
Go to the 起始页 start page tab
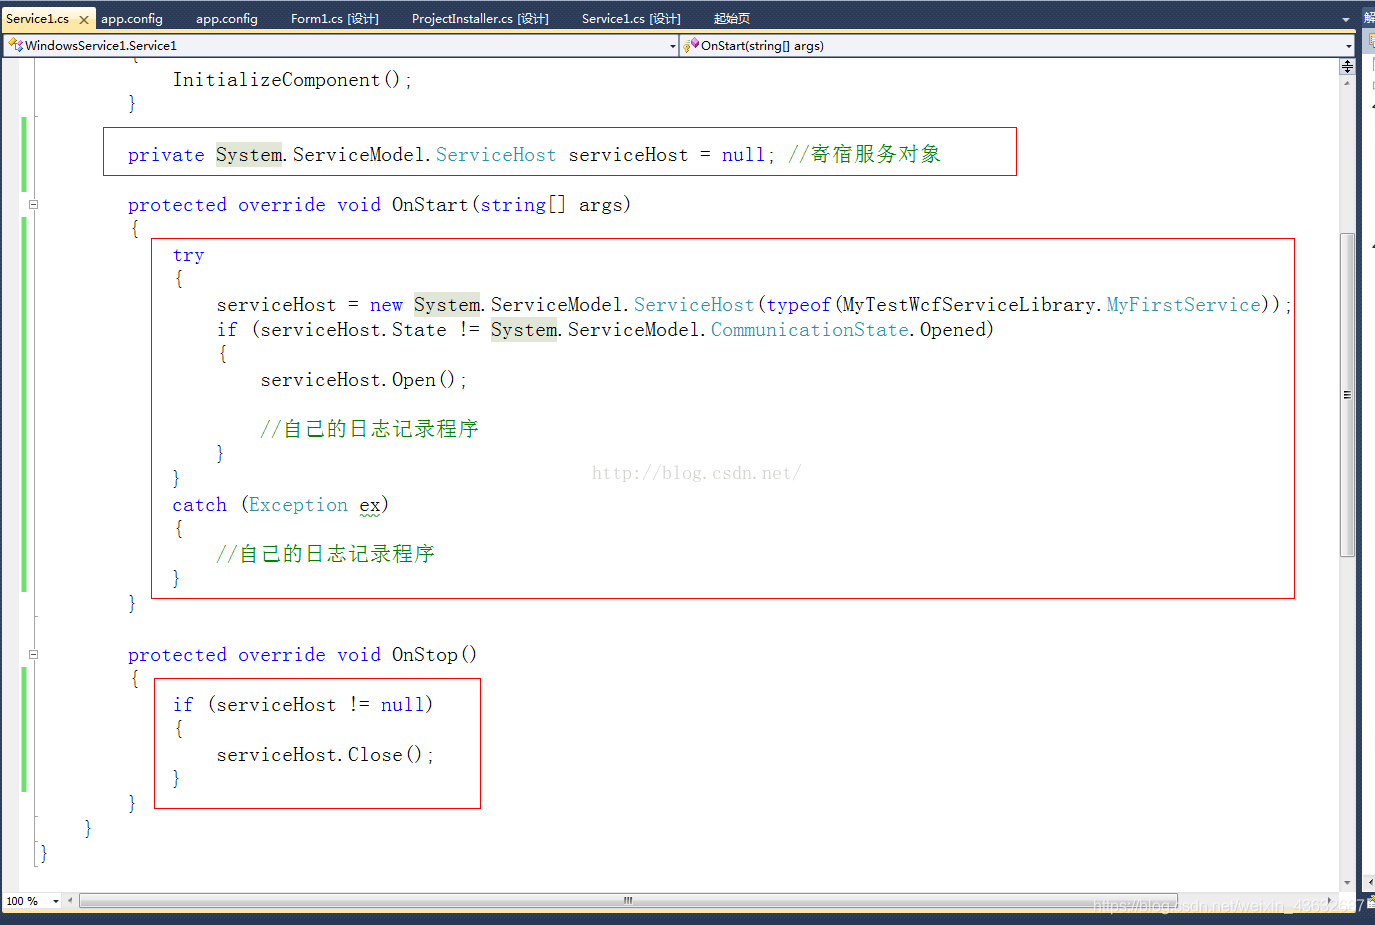[x=732, y=19]
